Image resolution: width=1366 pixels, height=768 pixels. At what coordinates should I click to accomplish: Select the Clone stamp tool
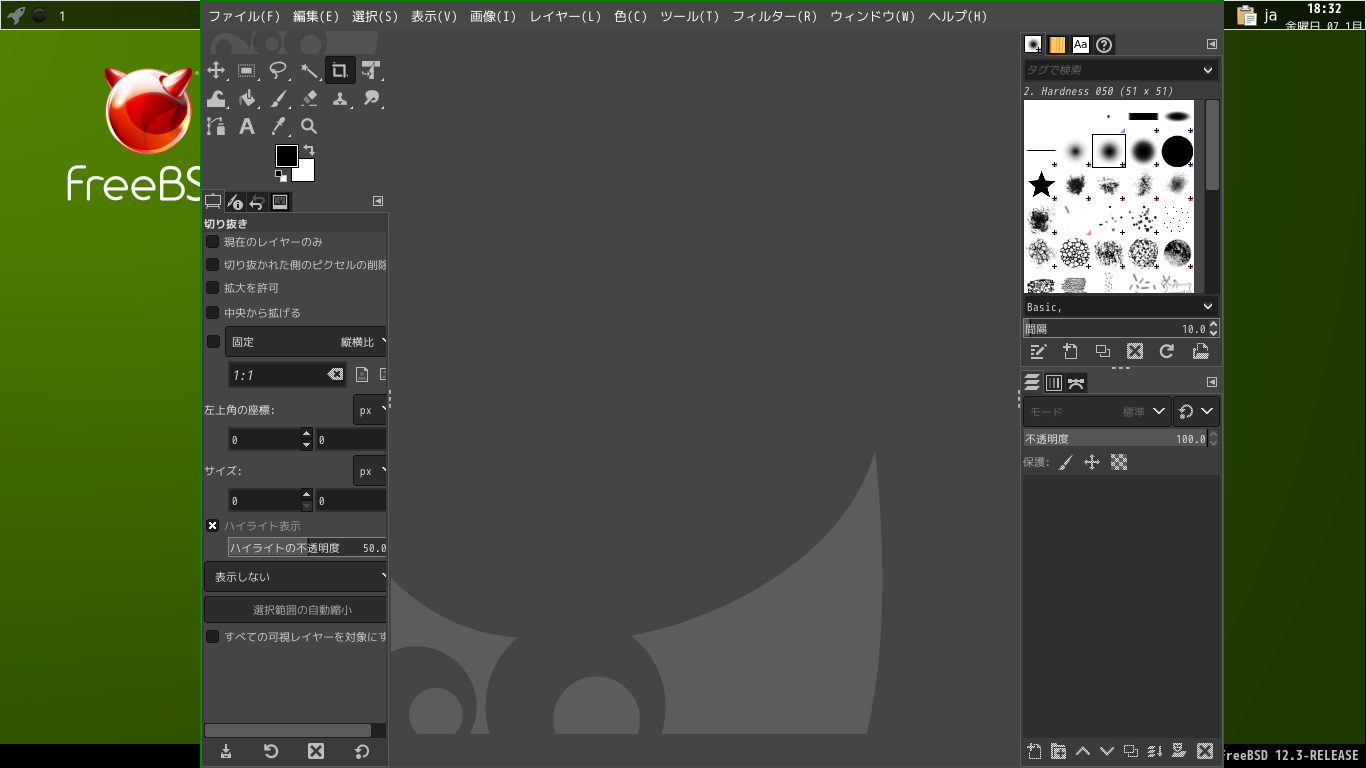tap(340, 98)
